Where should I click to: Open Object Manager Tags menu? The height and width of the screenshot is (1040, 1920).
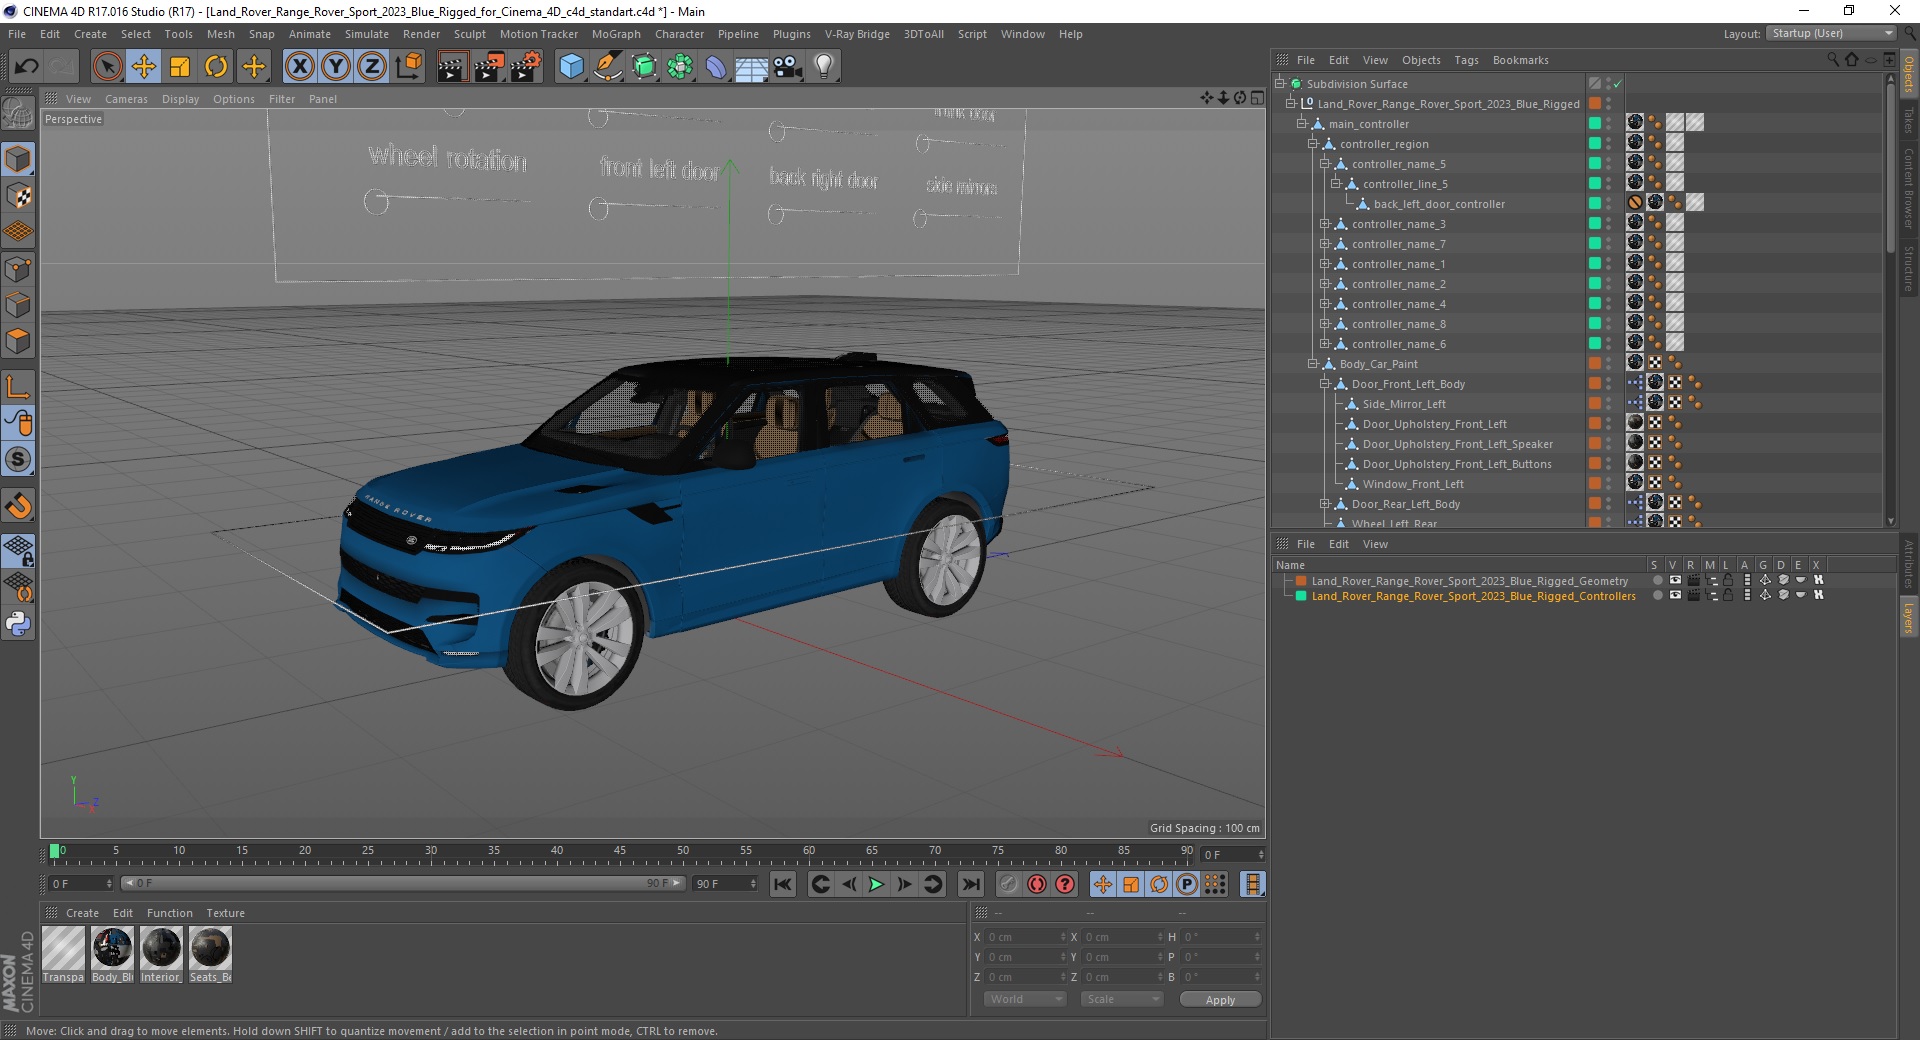1466,60
